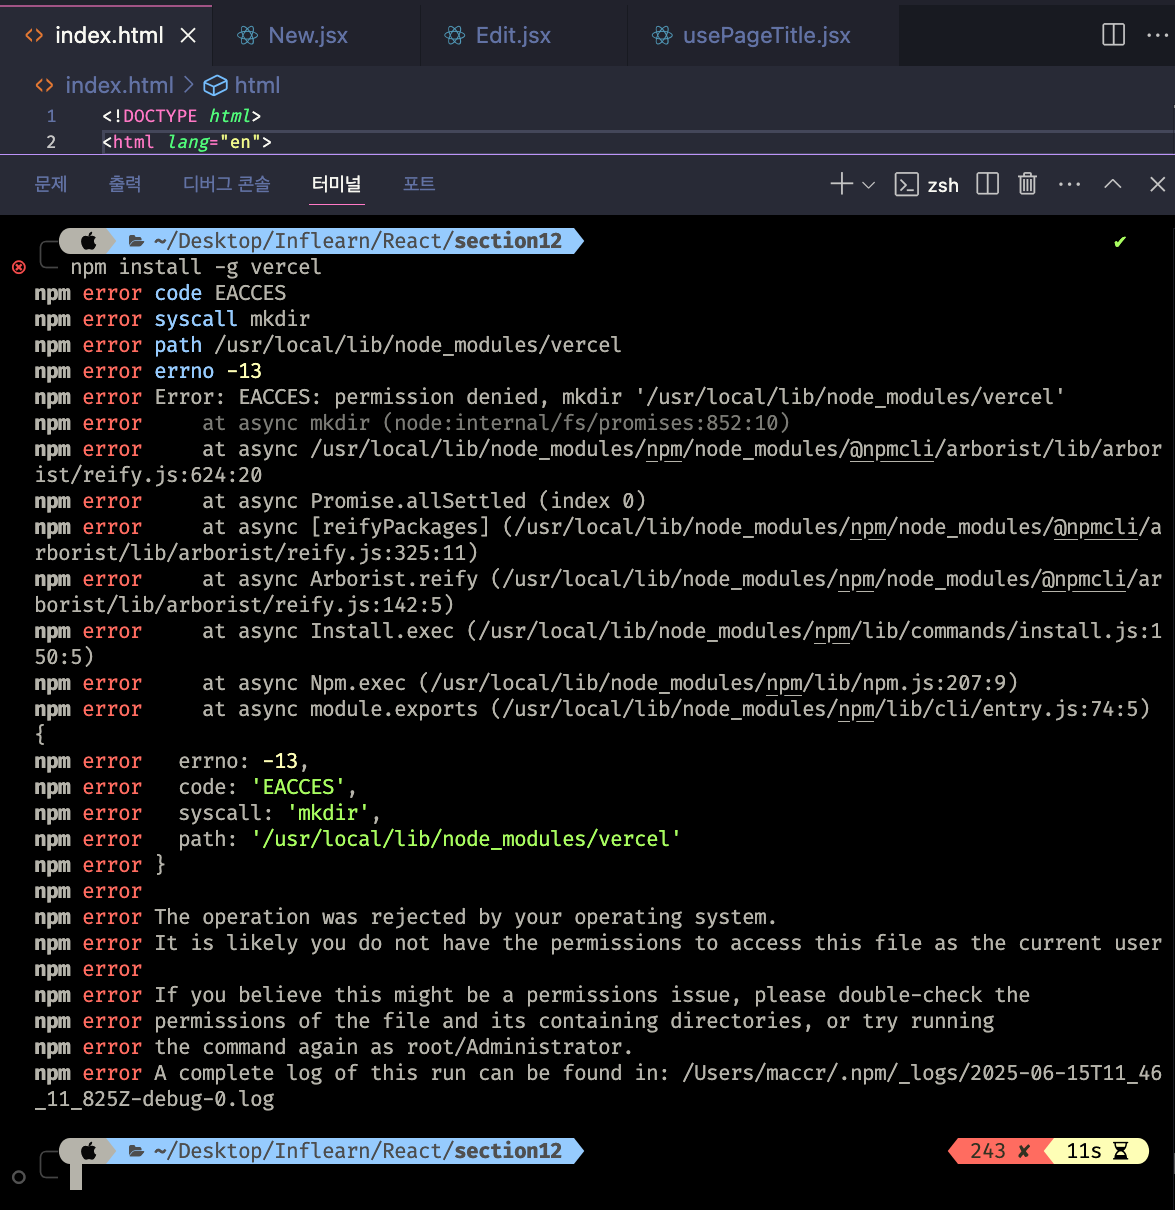This screenshot has width=1175, height=1210.
Task: Click the terminal cursor at the prompt
Action: [x=76, y=1177]
